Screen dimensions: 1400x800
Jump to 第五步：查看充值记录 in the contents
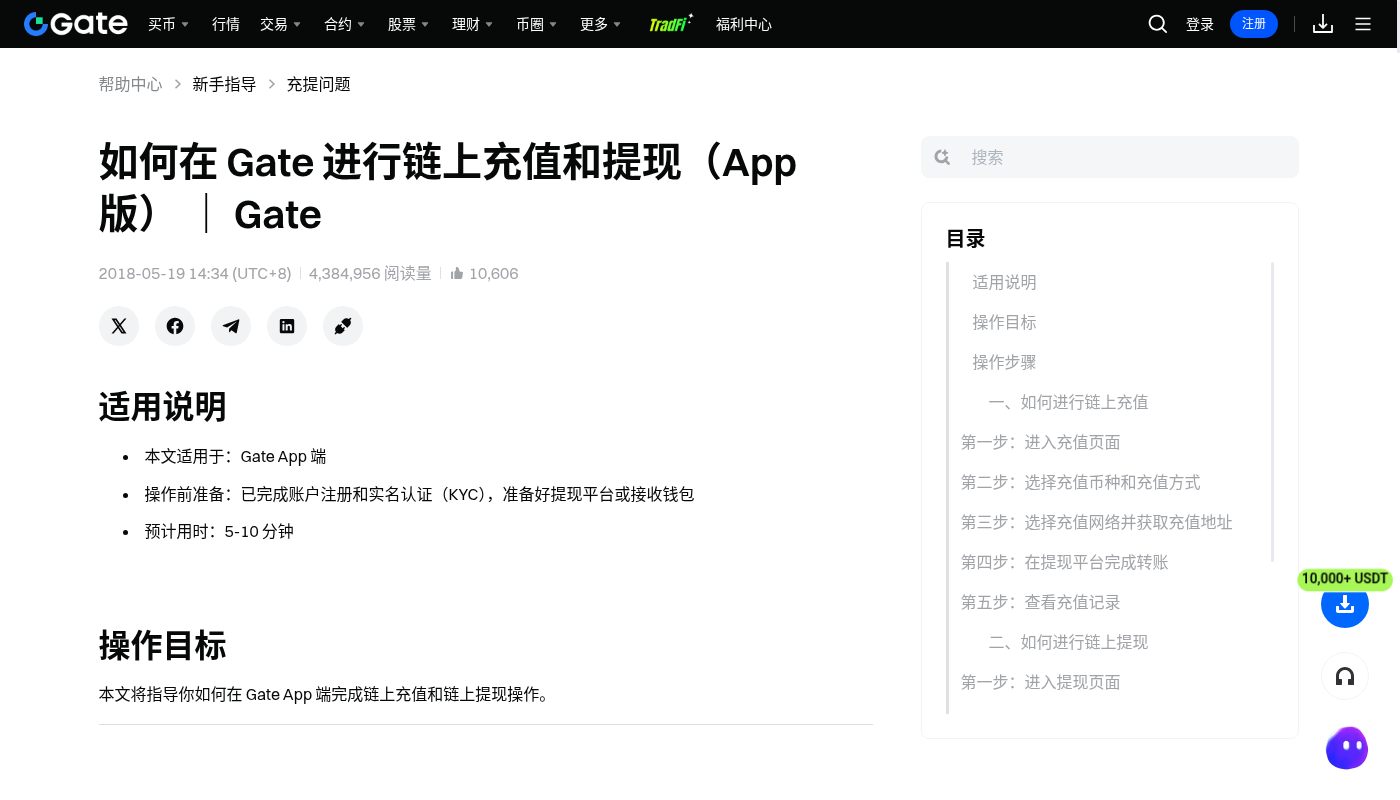1040,602
